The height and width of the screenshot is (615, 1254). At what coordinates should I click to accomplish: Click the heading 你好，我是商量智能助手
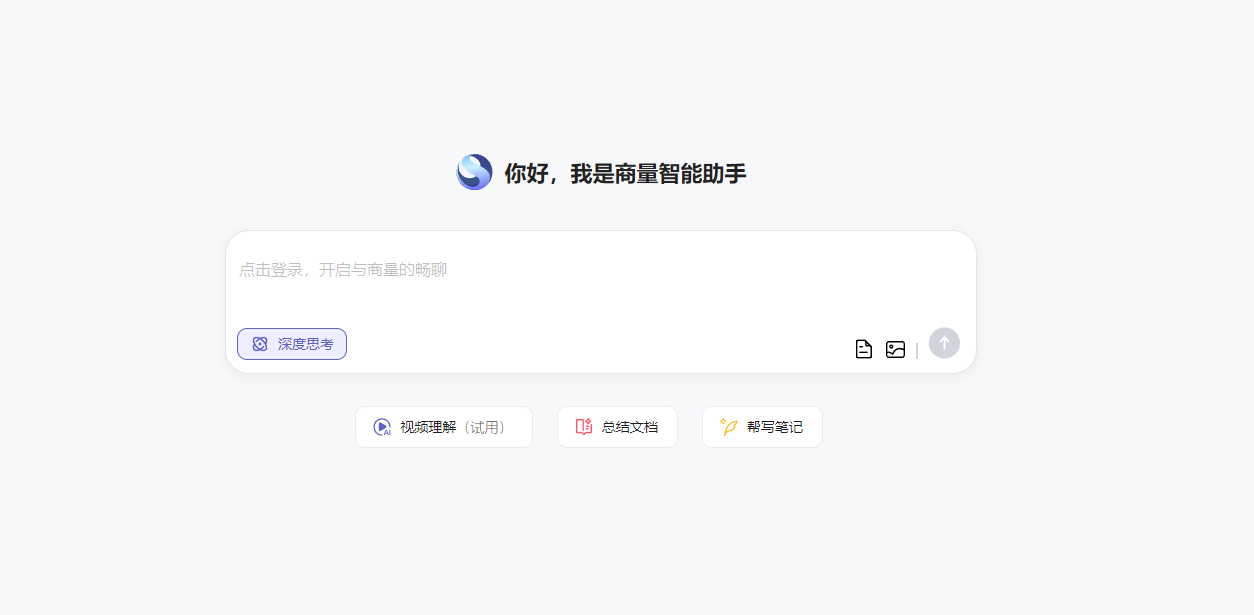coord(625,174)
